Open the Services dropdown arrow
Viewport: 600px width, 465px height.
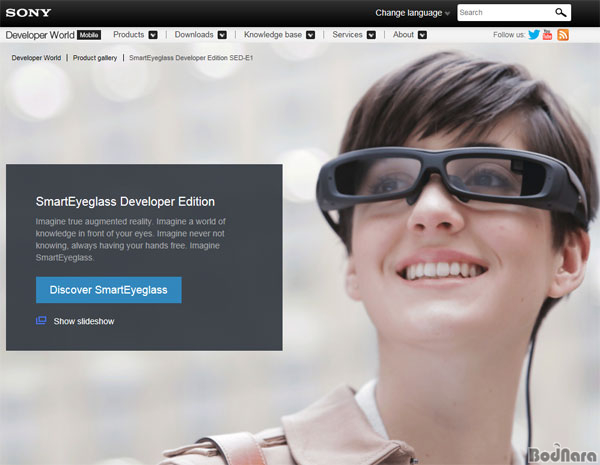point(371,35)
